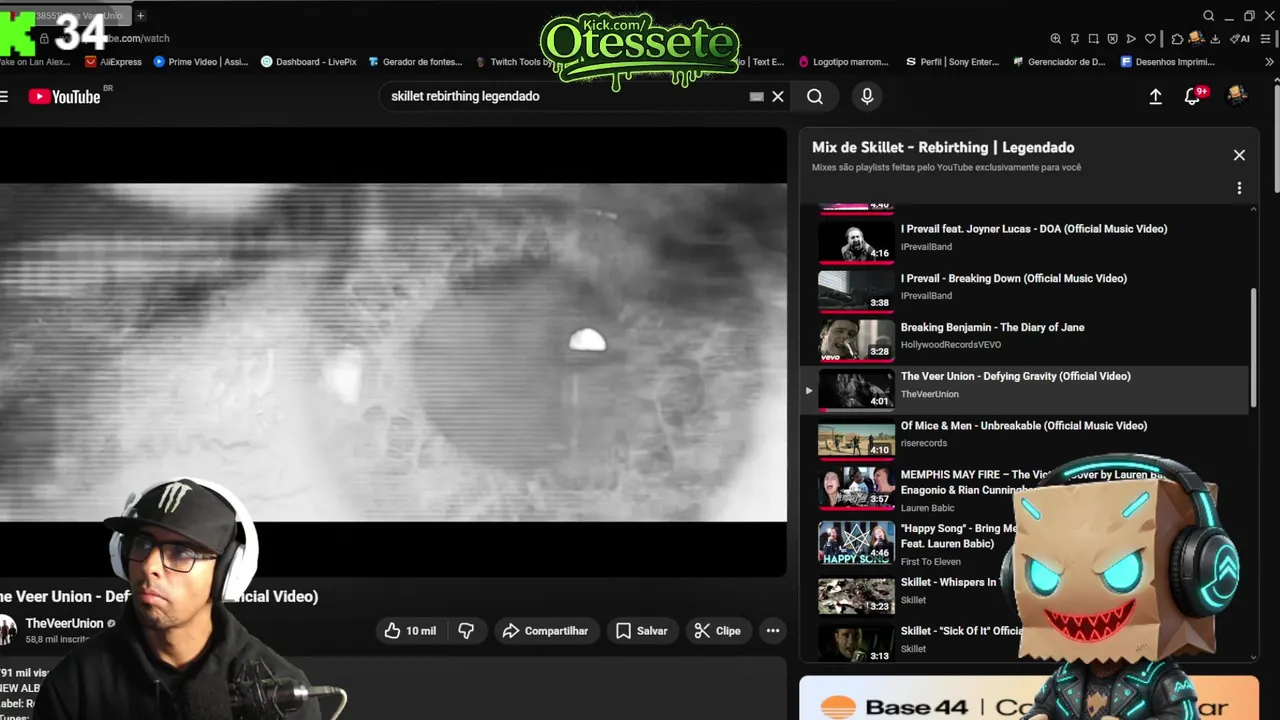Play Of Mice & Men - Unbreakable

pos(1024,425)
